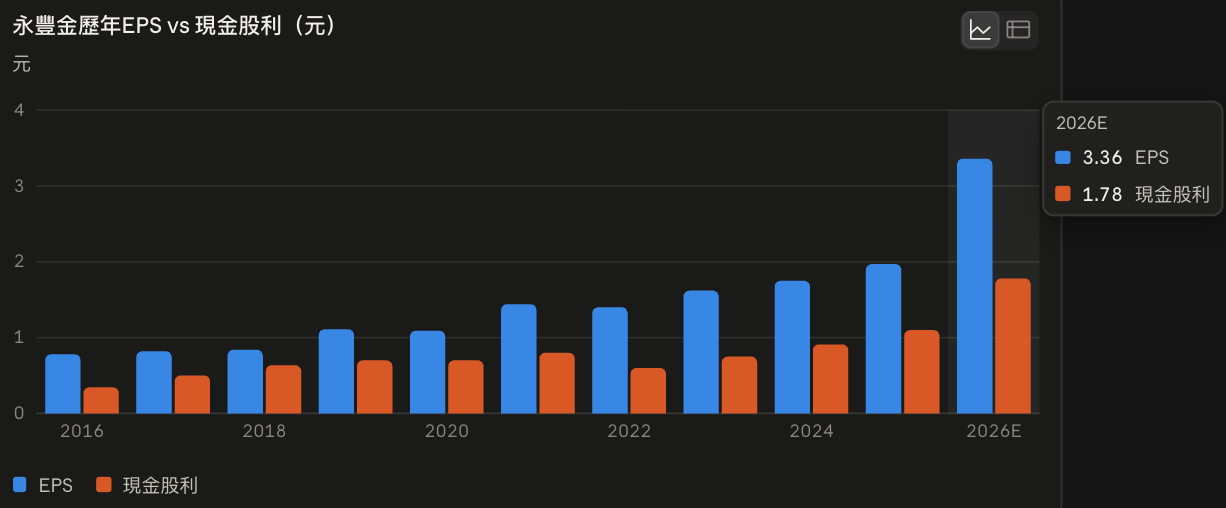Click the 2026E heading in tooltip

coord(1082,123)
